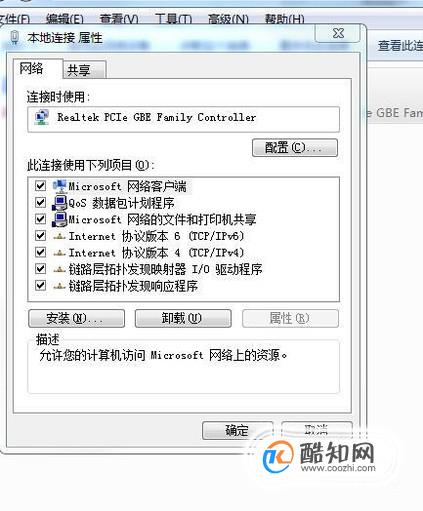Select the QoS 数据包计划程序 service icon
Screen dimensions: 423x511
(x=60, y=203)
